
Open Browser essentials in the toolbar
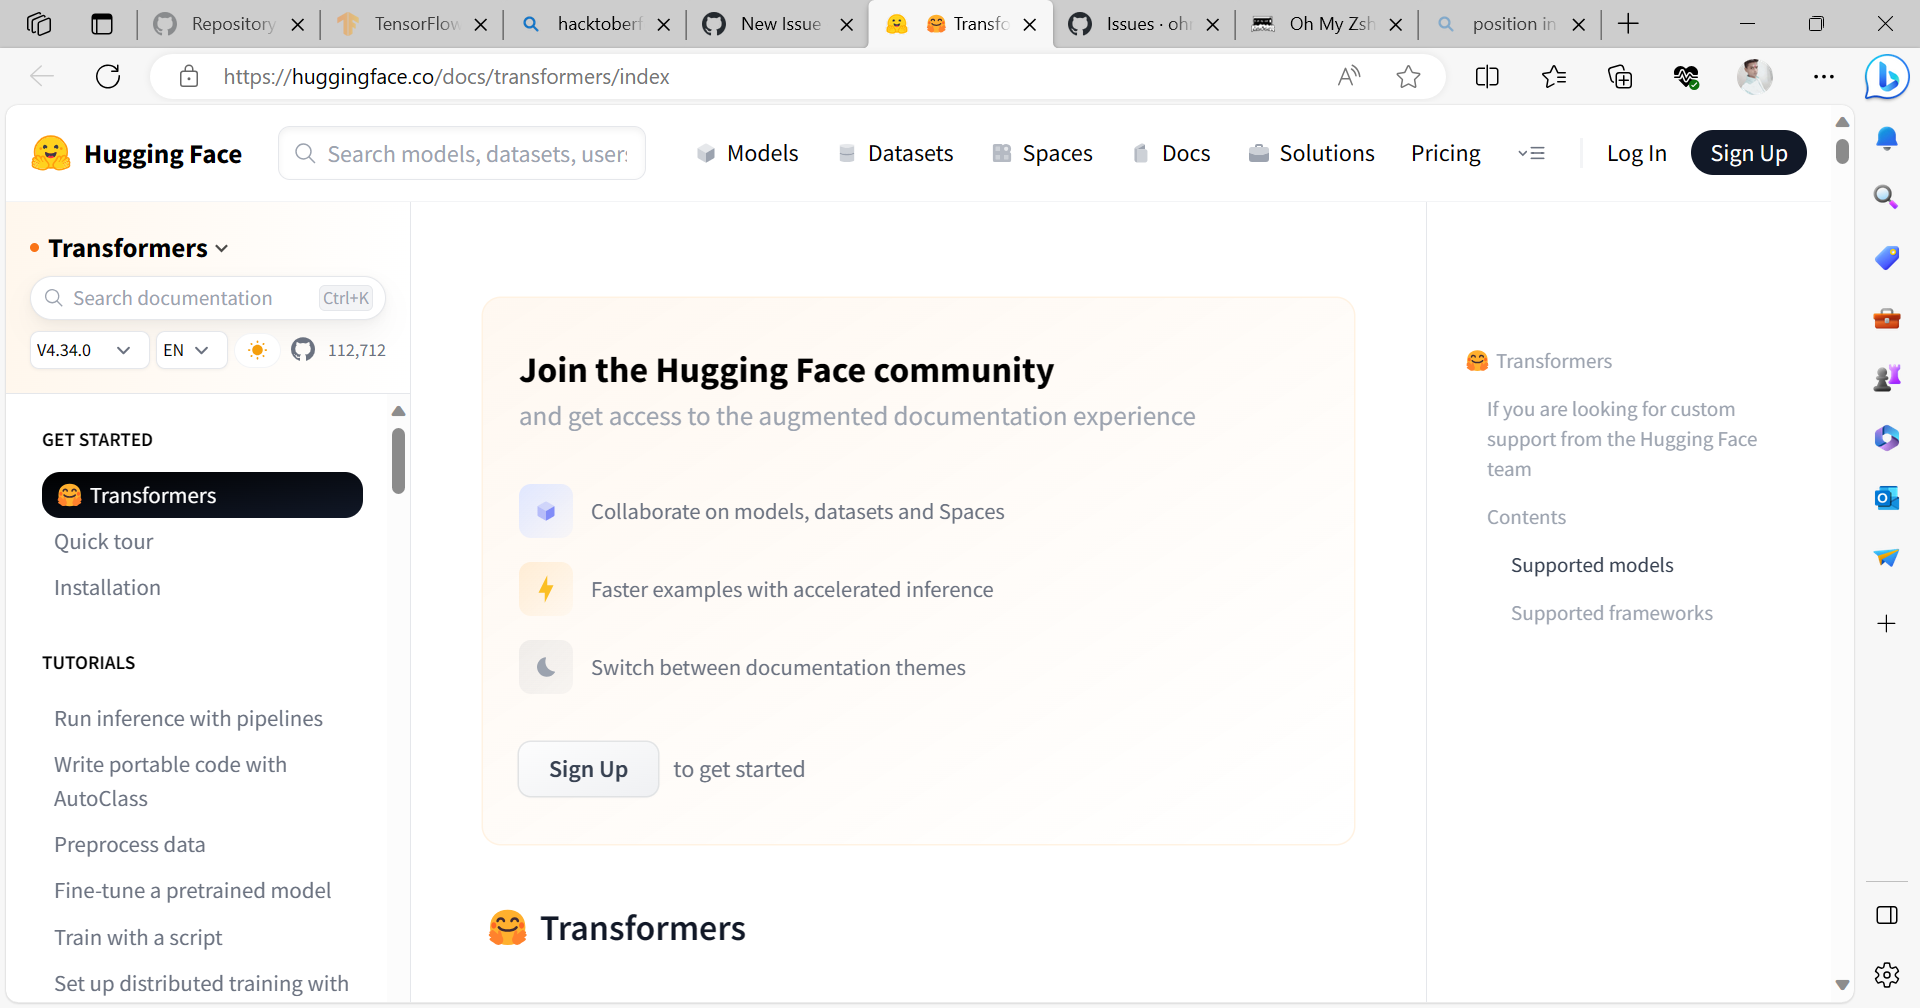click(x=1687, y=76)
